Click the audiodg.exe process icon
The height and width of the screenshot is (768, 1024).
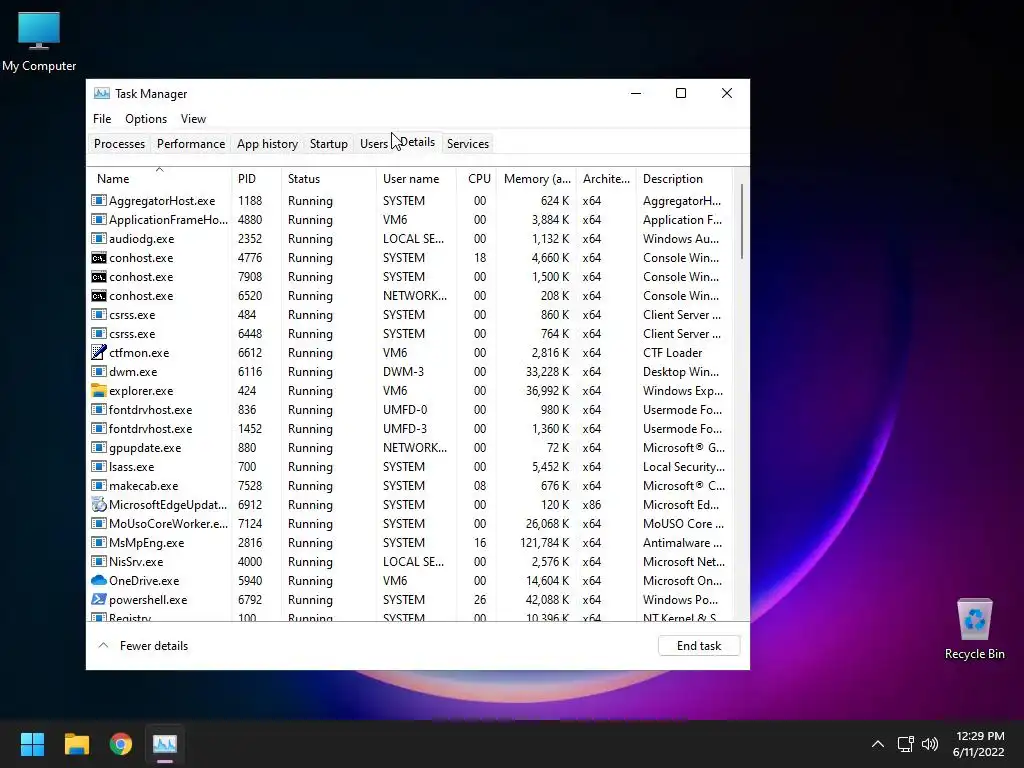pyautogui.click(x=99, y=239)
